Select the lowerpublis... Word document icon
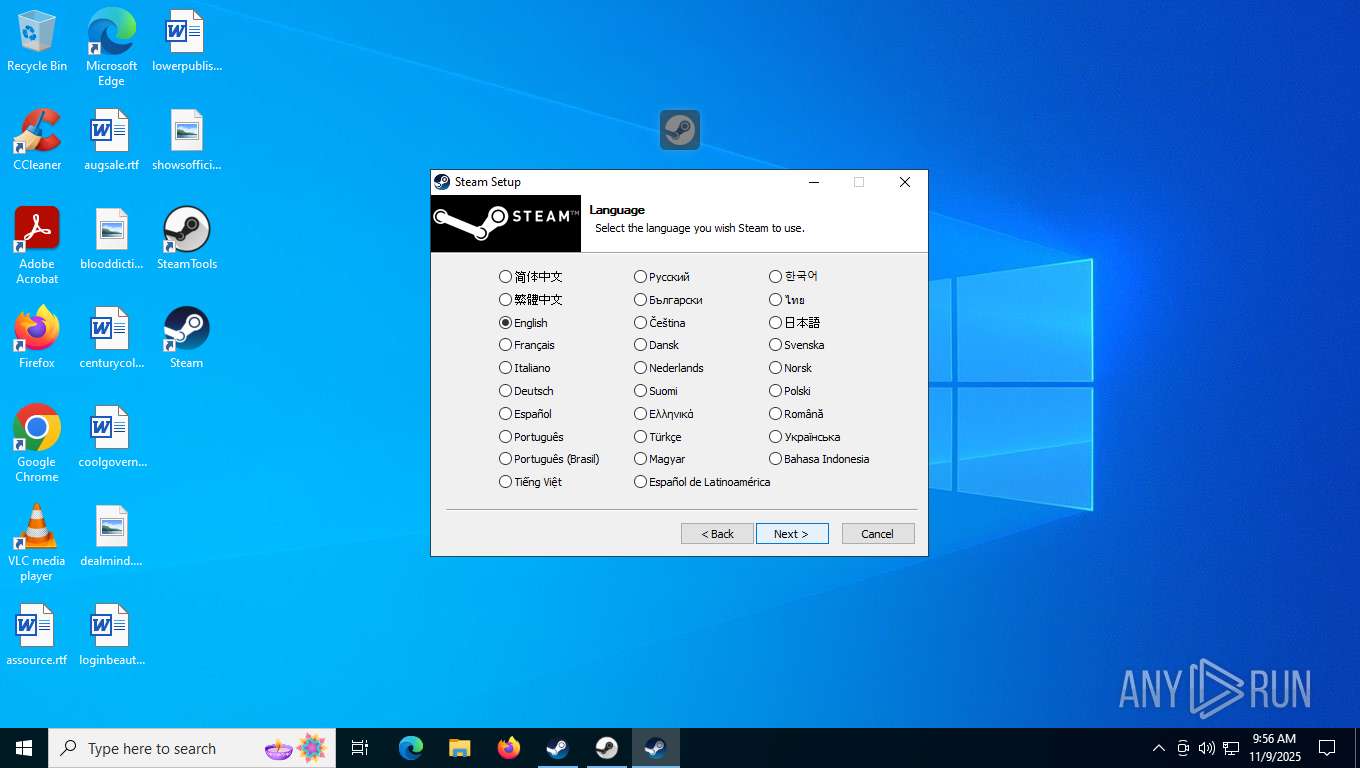This screenshot has height=768, width=1360. (186, 42)
